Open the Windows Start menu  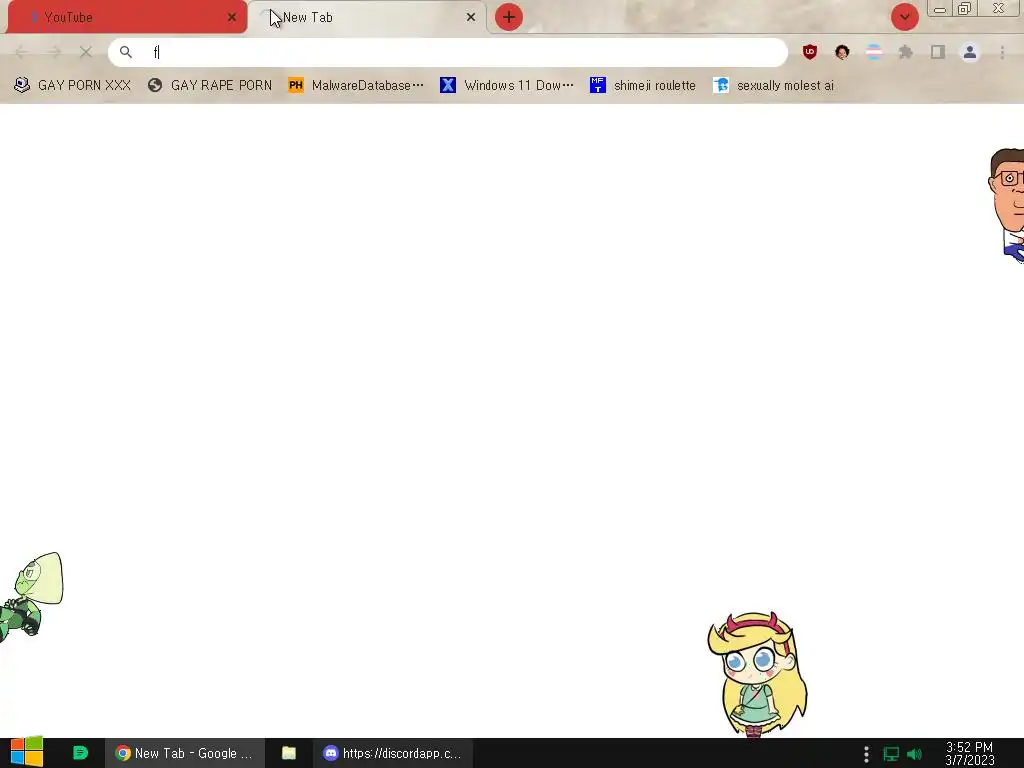[x=26, y=753]
